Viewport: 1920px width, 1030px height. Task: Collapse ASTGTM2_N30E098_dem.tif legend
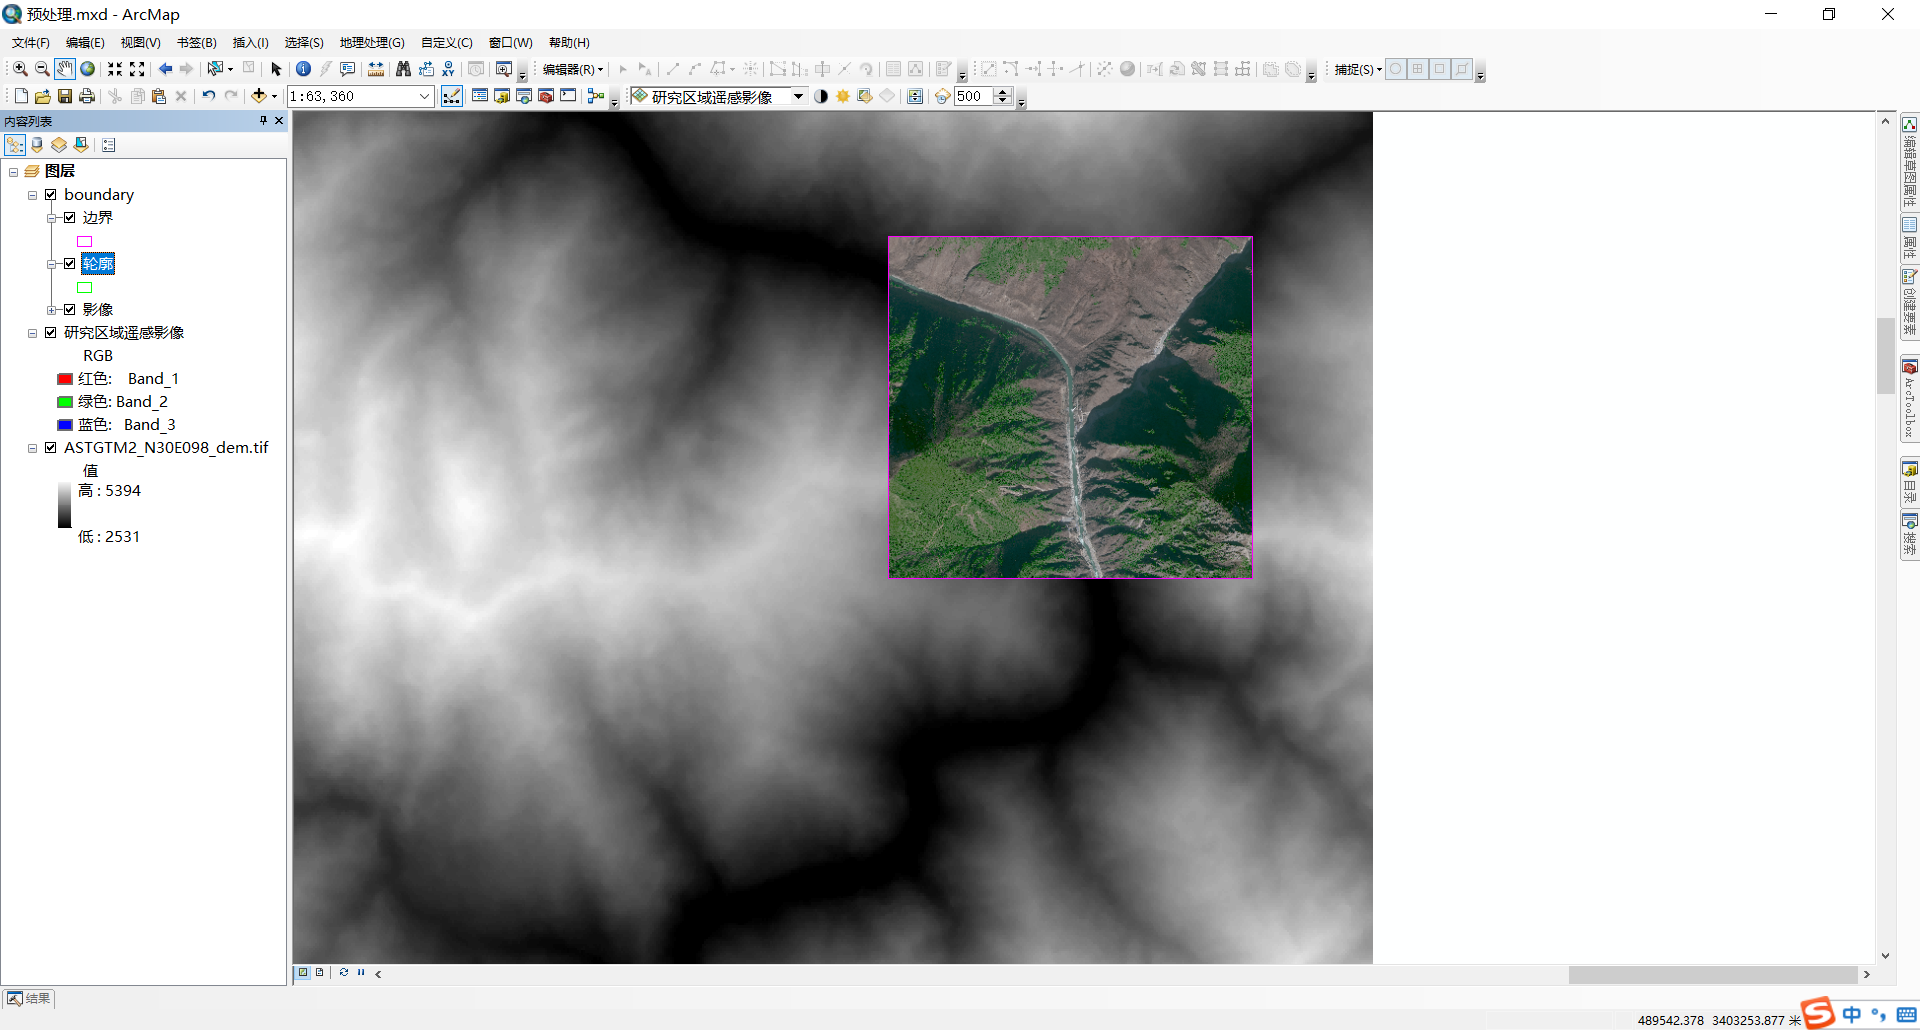(x=32, y=448)
